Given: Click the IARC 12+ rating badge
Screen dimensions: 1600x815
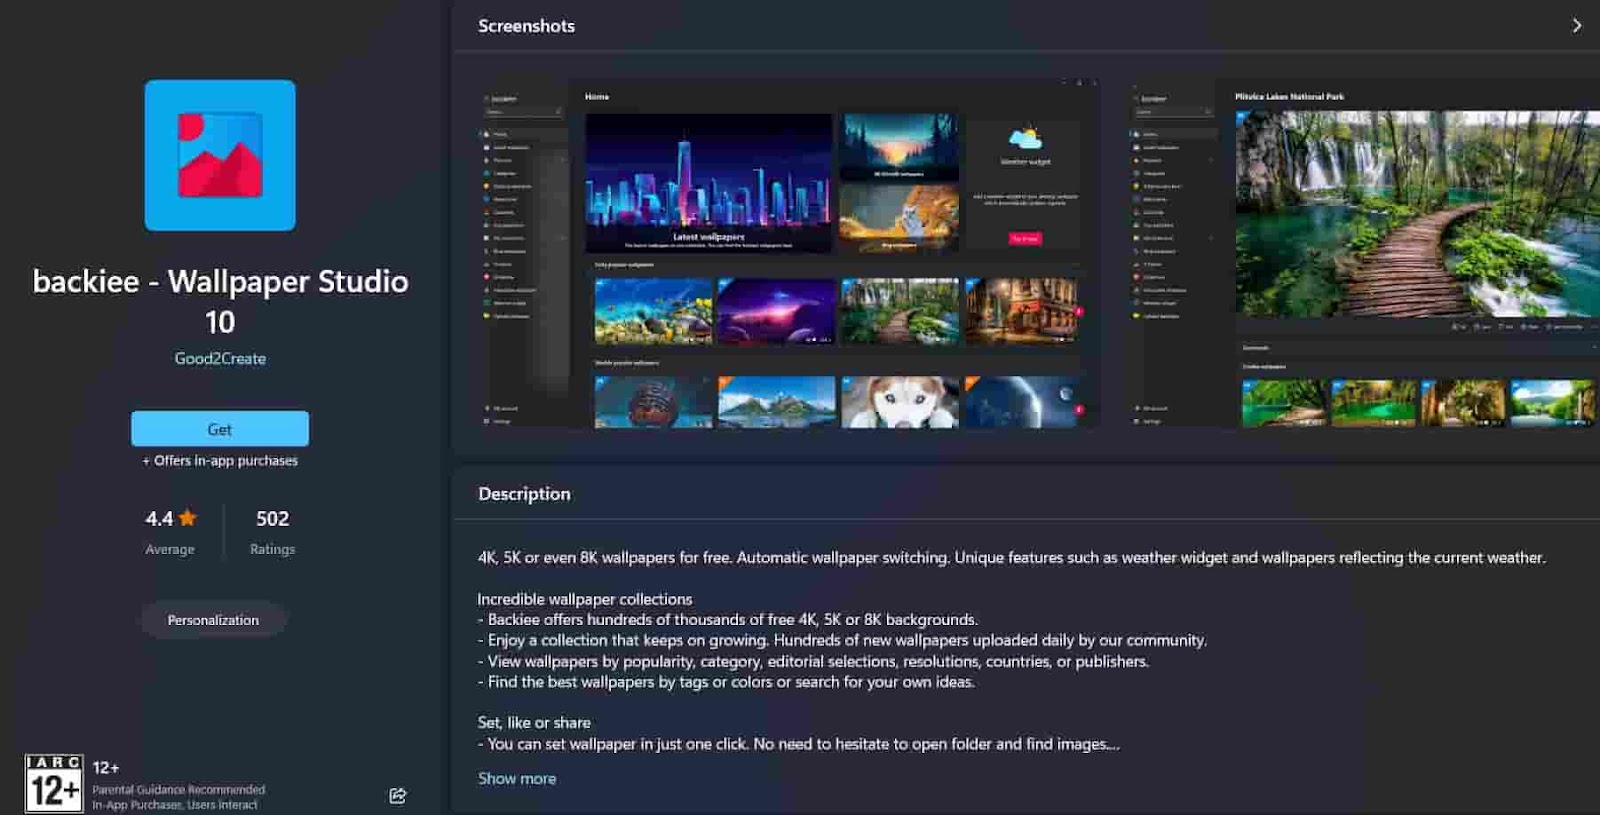Looking at the screenshot, I should pos(54,783).
